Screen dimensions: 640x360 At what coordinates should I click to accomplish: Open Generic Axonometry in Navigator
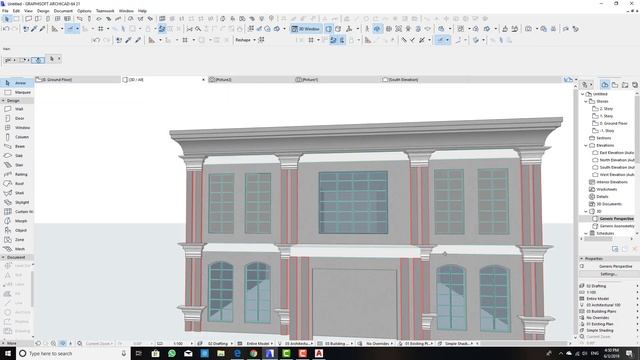(617, 226)
